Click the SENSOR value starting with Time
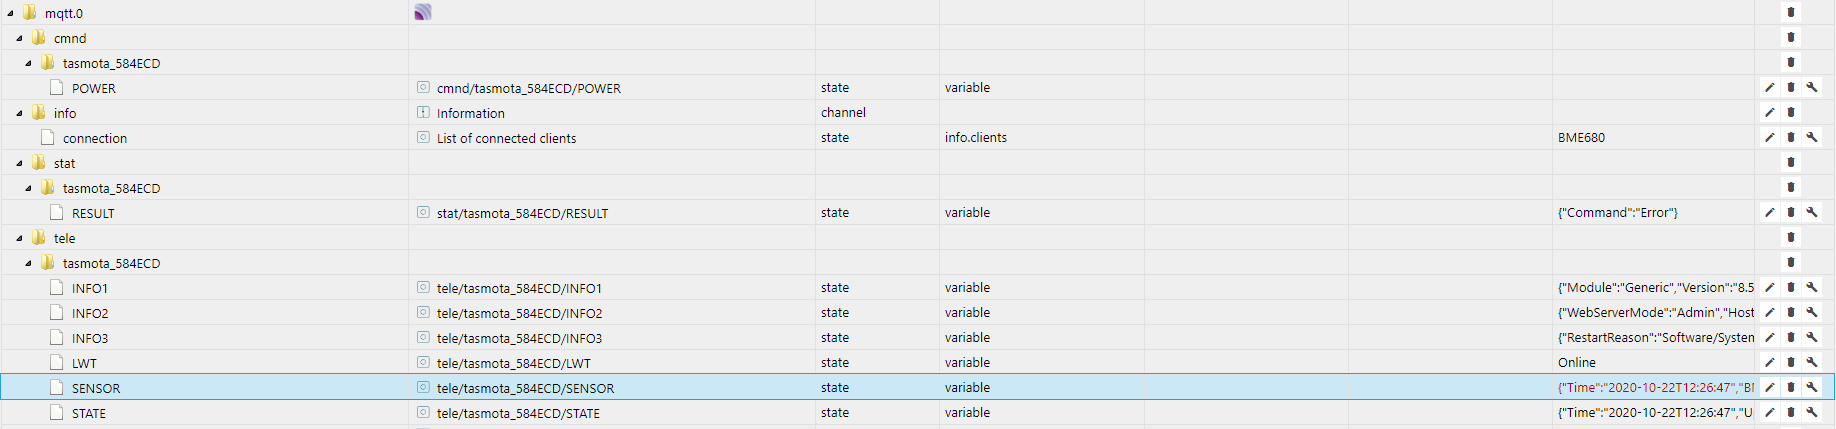This screenshot has width=1836, height=429. pyautogui.click(x=1655, y=388)
